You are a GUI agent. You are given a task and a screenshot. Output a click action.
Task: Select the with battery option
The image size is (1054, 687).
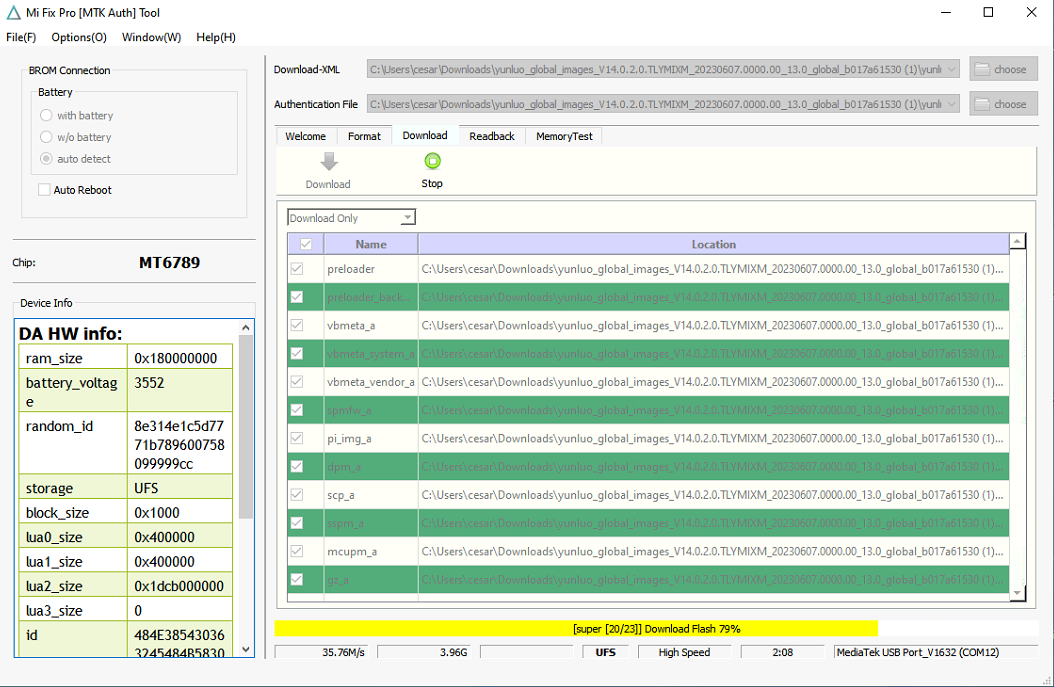coord(46,116)
